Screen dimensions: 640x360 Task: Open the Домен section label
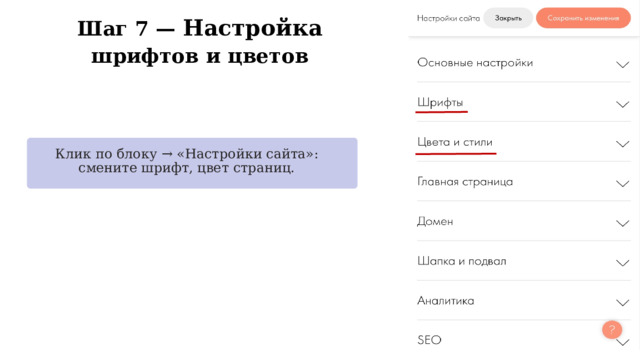coord(435,222)
